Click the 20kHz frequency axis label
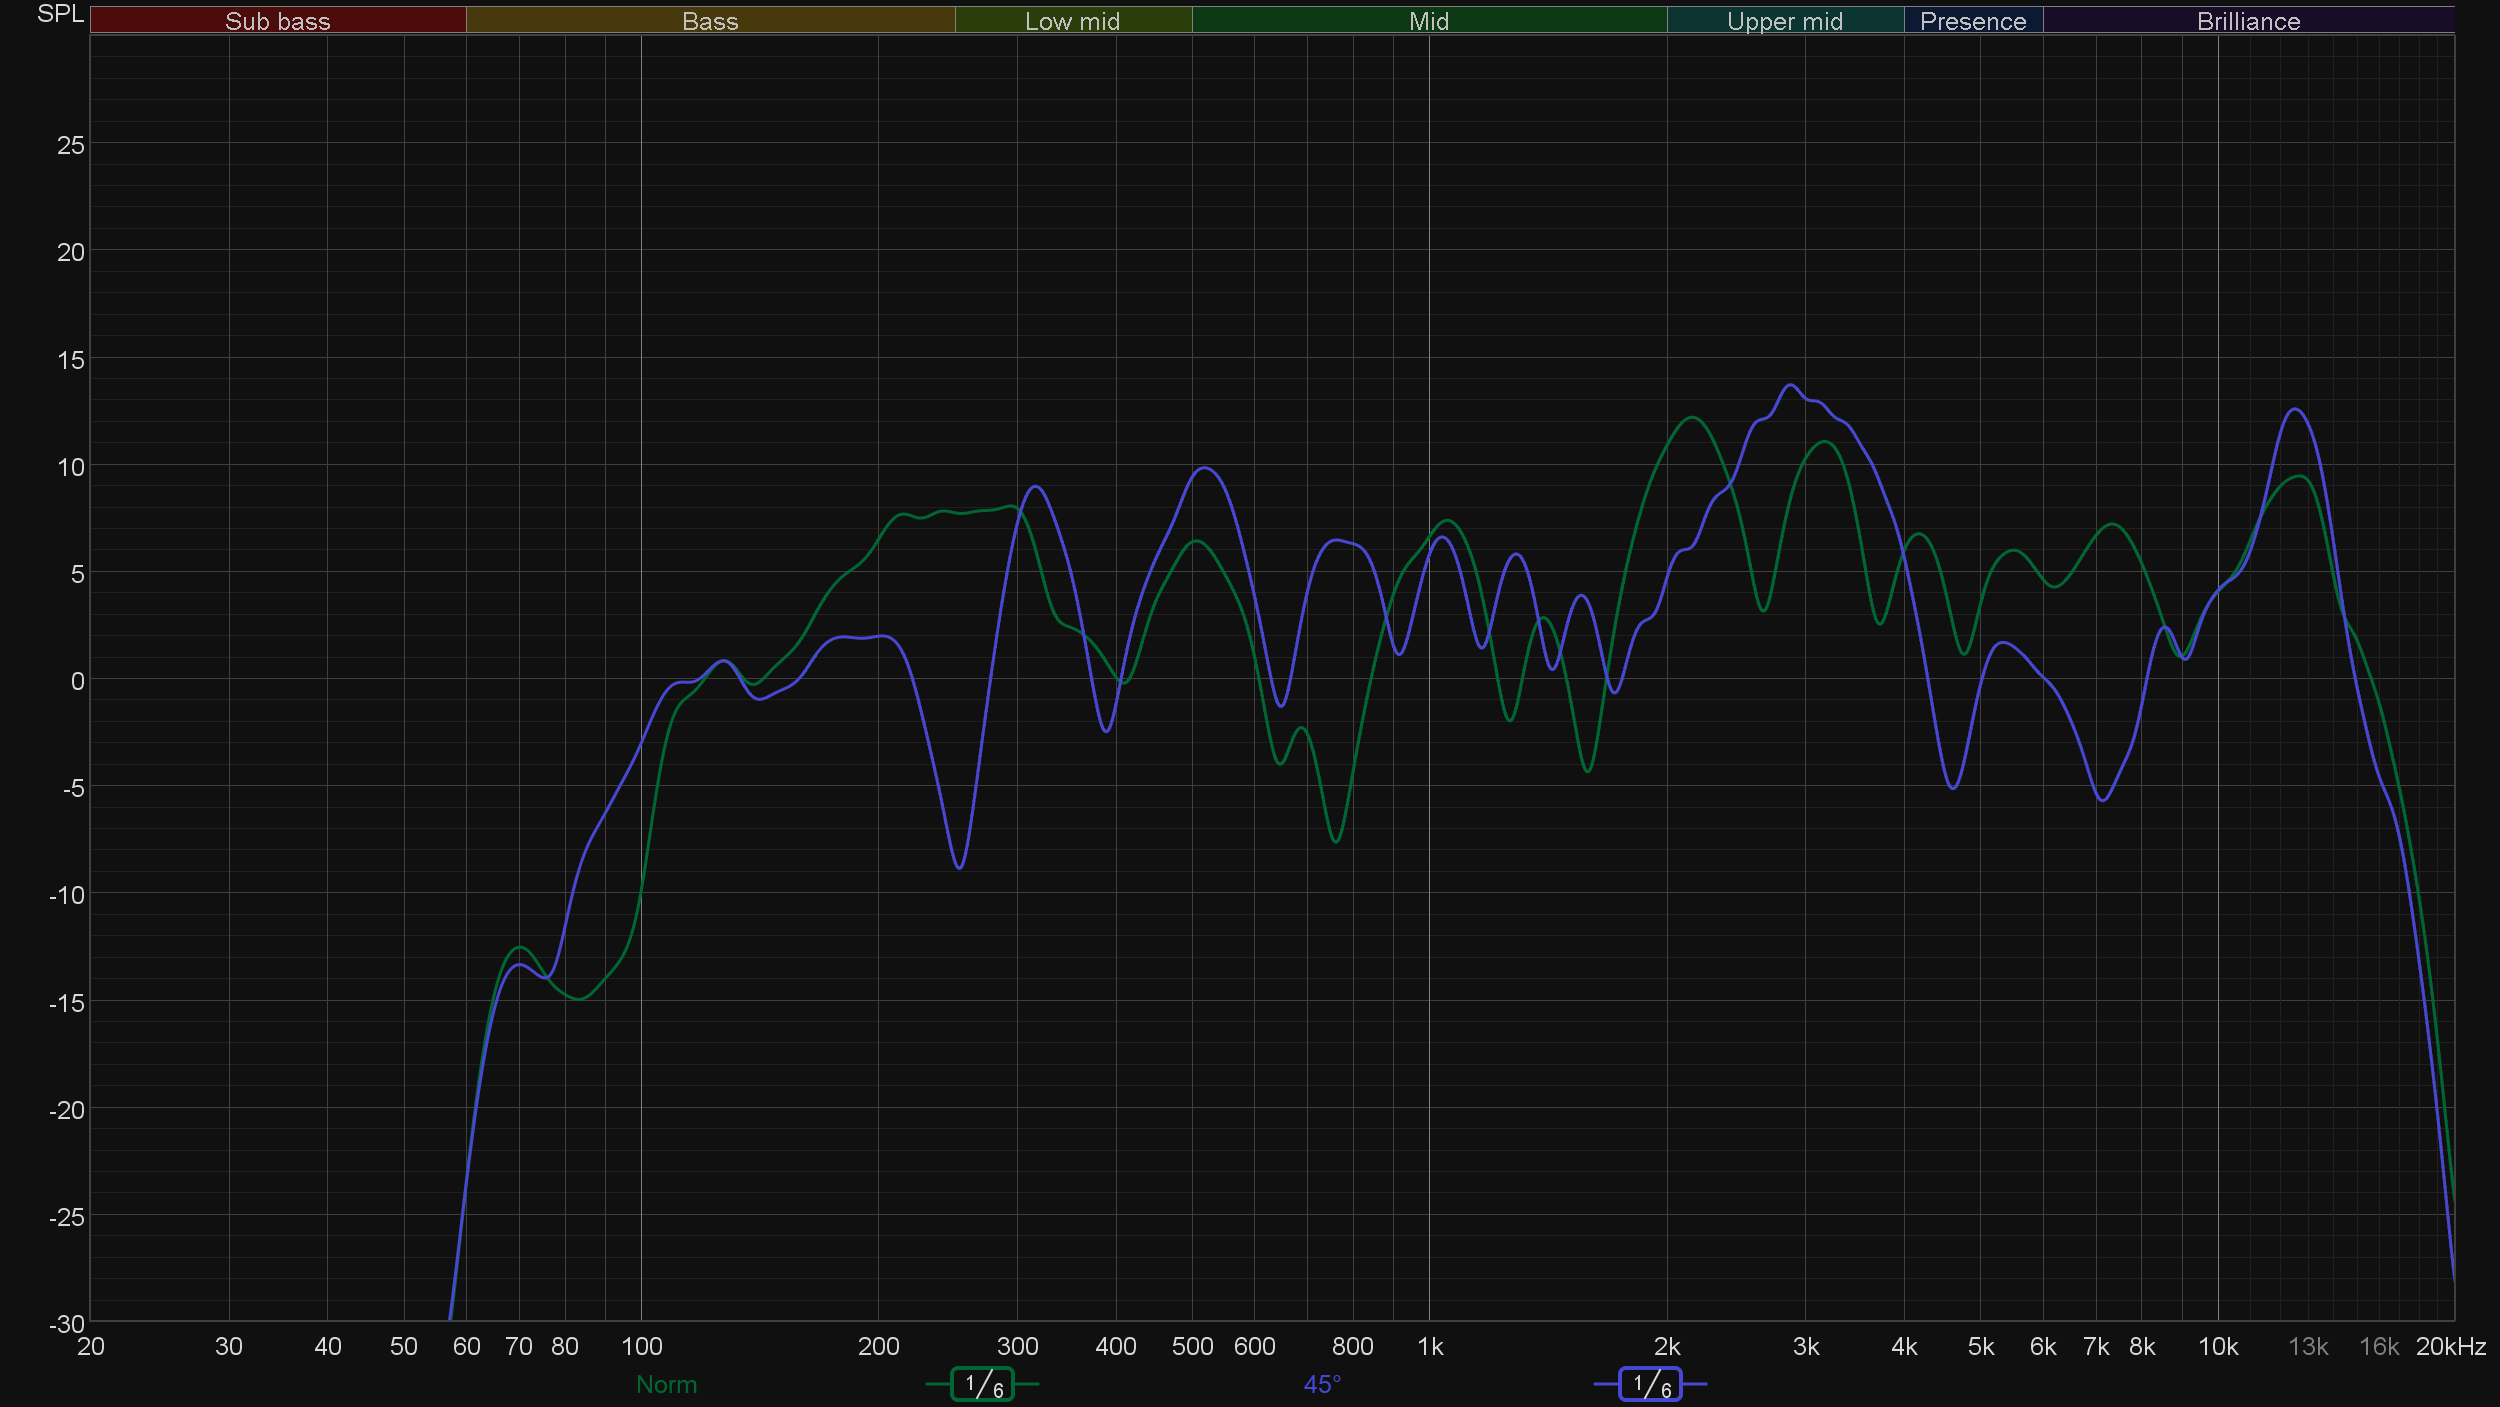Viewport: 2500px width, 1407px height. pos(2450,1347)
